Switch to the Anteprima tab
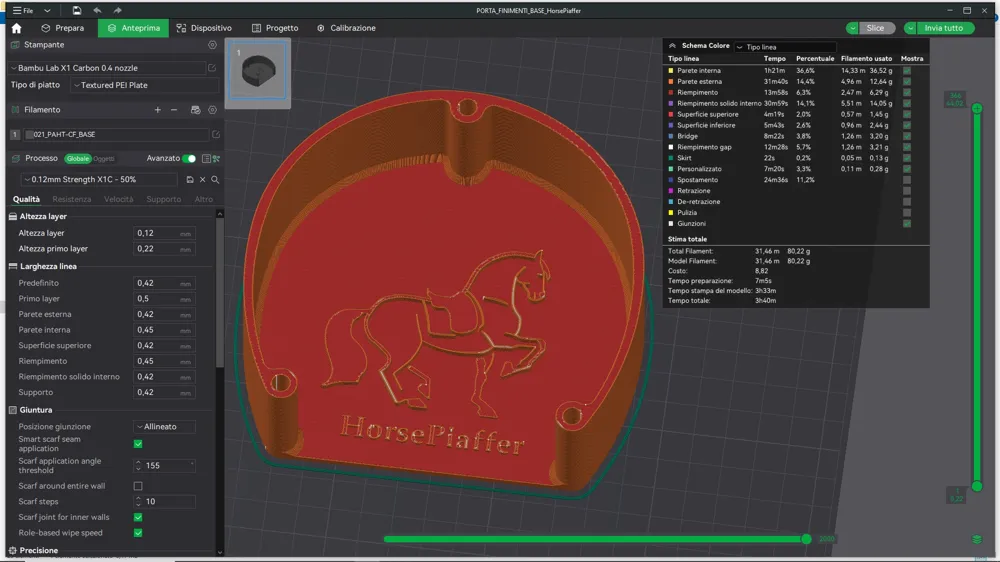The height and width of the screenshot is (562, 1000). [134, 28]
